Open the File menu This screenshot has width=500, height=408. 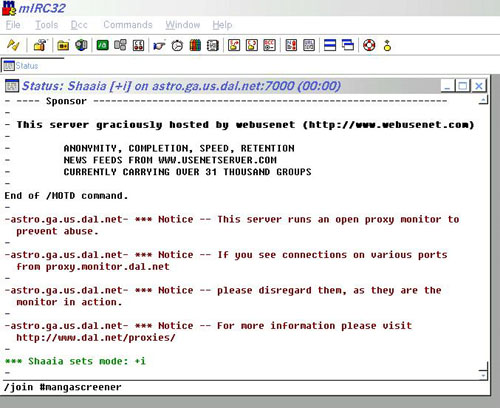13,25
